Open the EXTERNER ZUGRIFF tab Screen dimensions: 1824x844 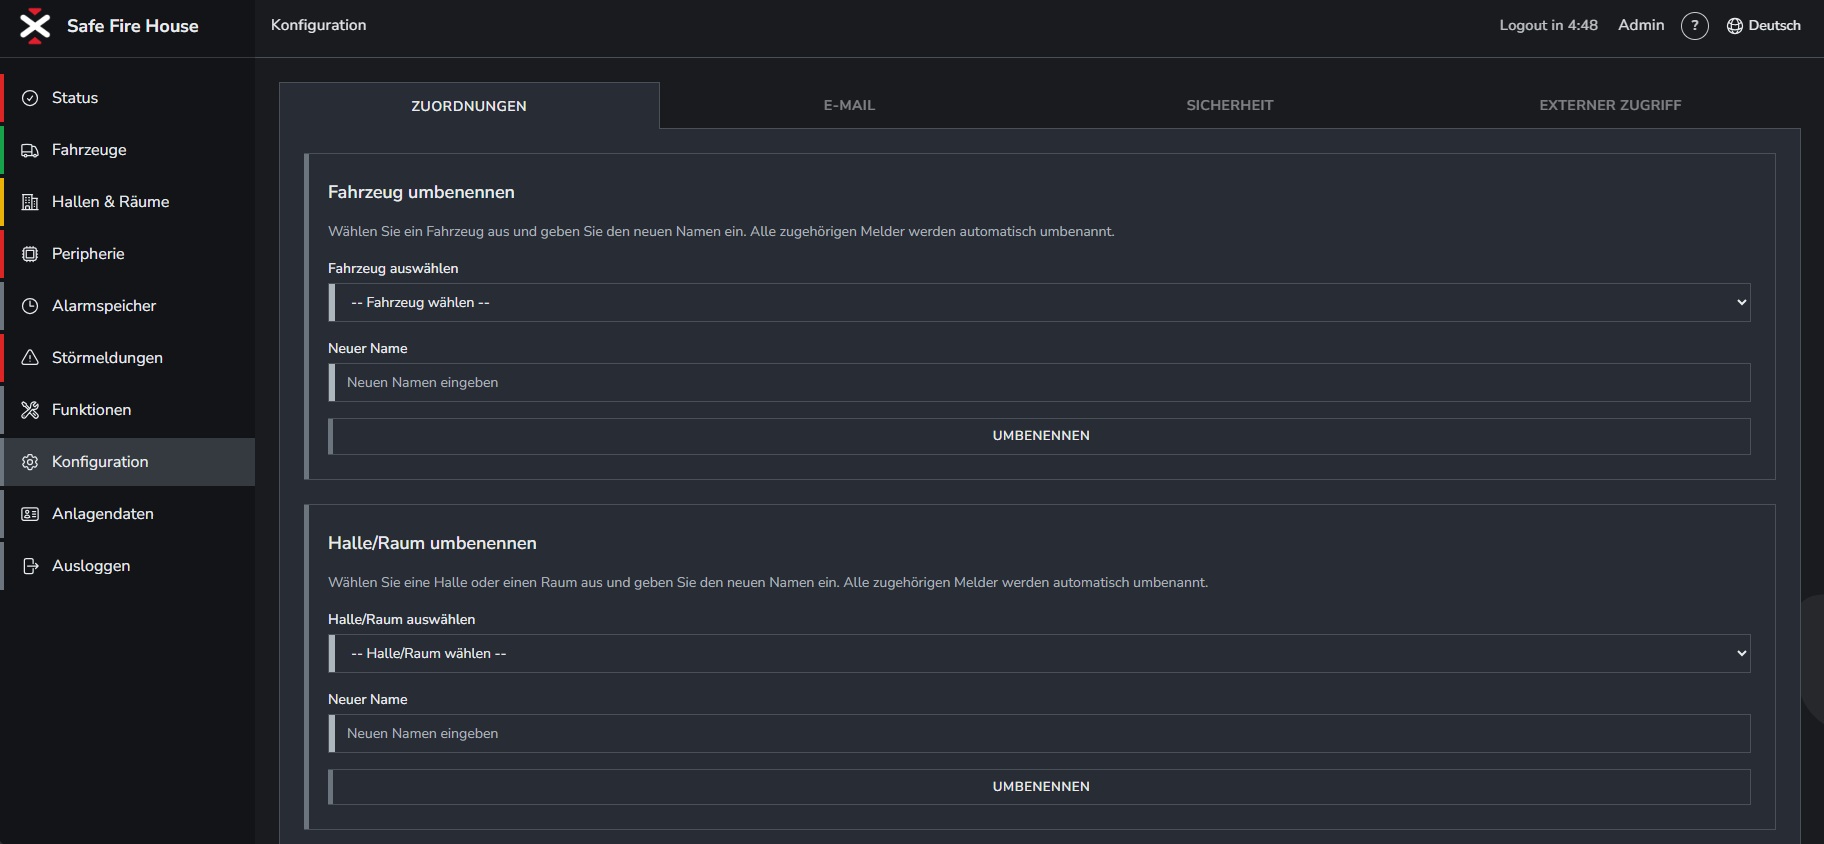(x=1610, y=105)
